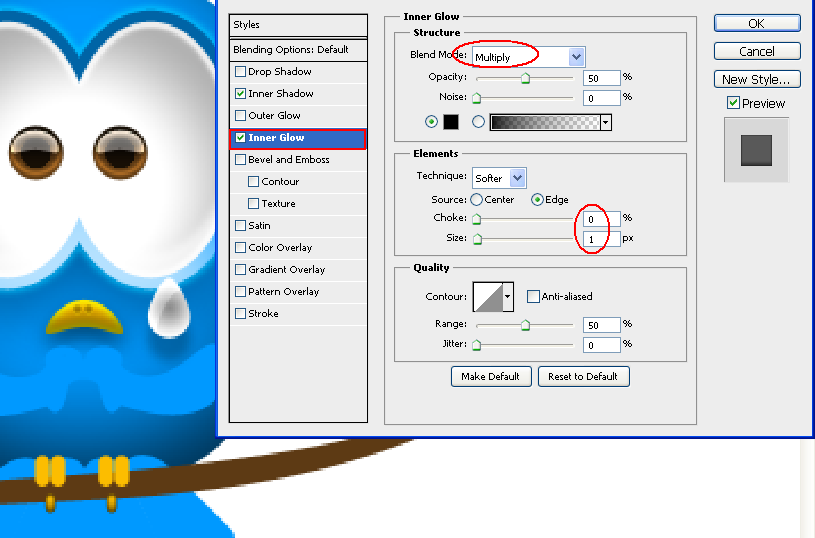Enable the Satin checkbox
815x538 pixels.
click(240, 226)
